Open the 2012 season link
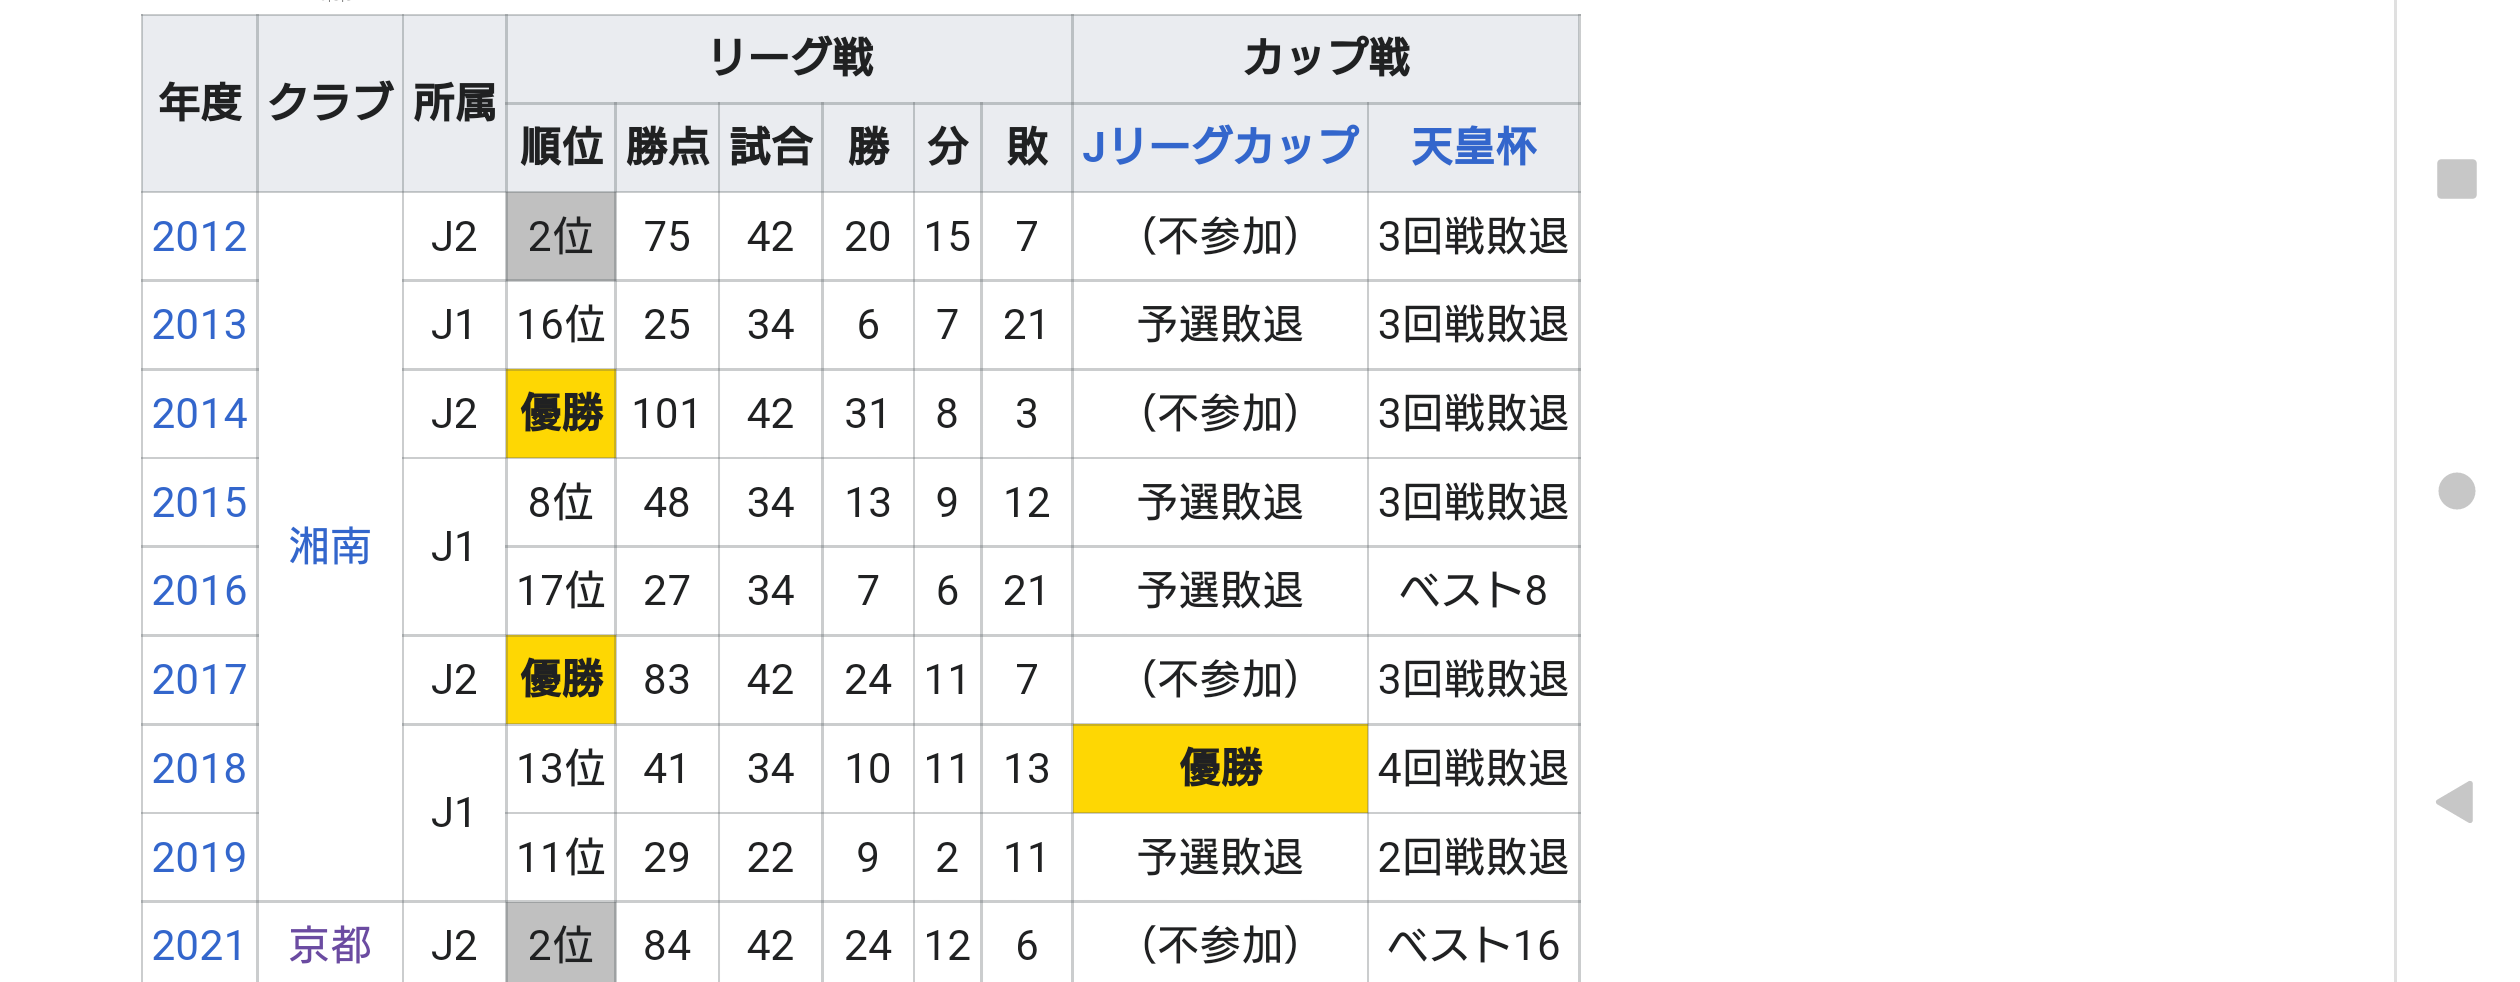 (x=199, y=237)
